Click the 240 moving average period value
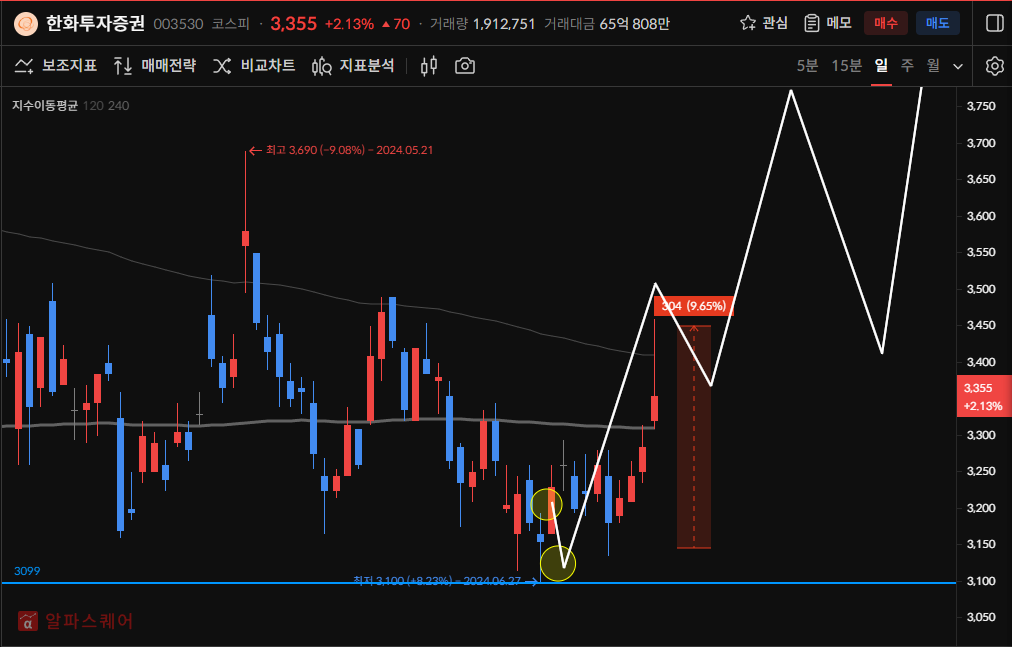The height and width of the screenshot is (647, 1012). (x=118, y=105)
